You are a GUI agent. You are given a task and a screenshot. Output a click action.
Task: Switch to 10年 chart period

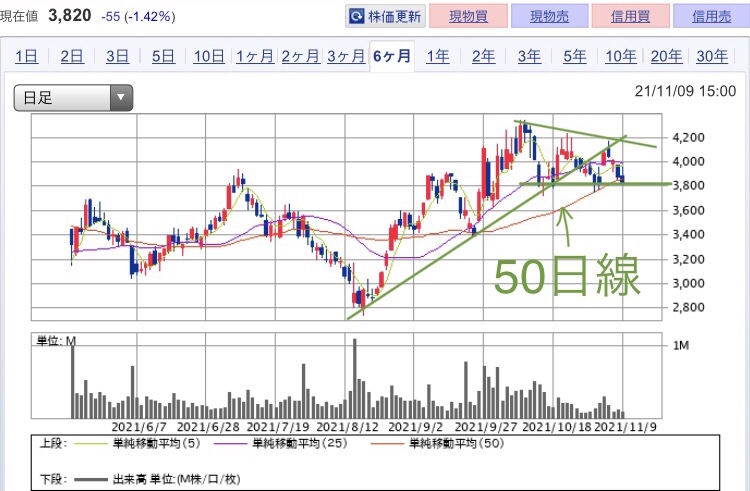[620, 56]
